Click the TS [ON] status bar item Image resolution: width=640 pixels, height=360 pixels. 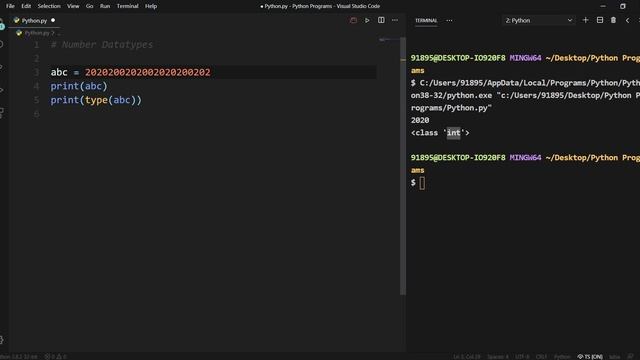[x=590, y=357]
